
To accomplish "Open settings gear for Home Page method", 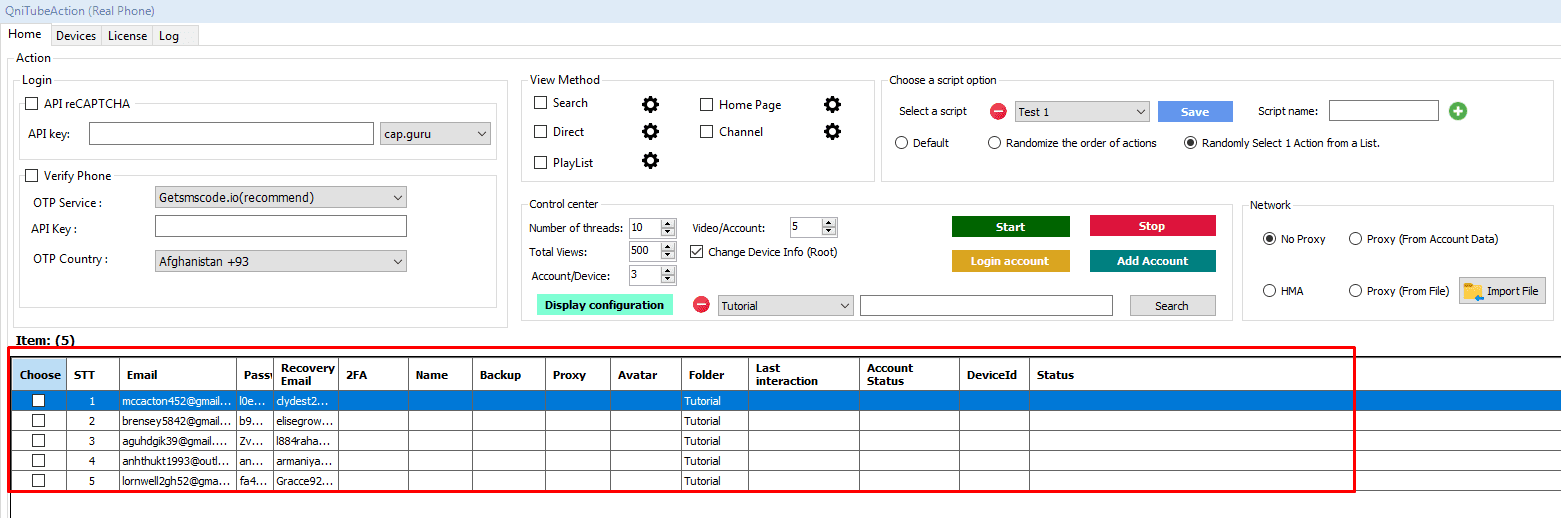I will point(832,104).
